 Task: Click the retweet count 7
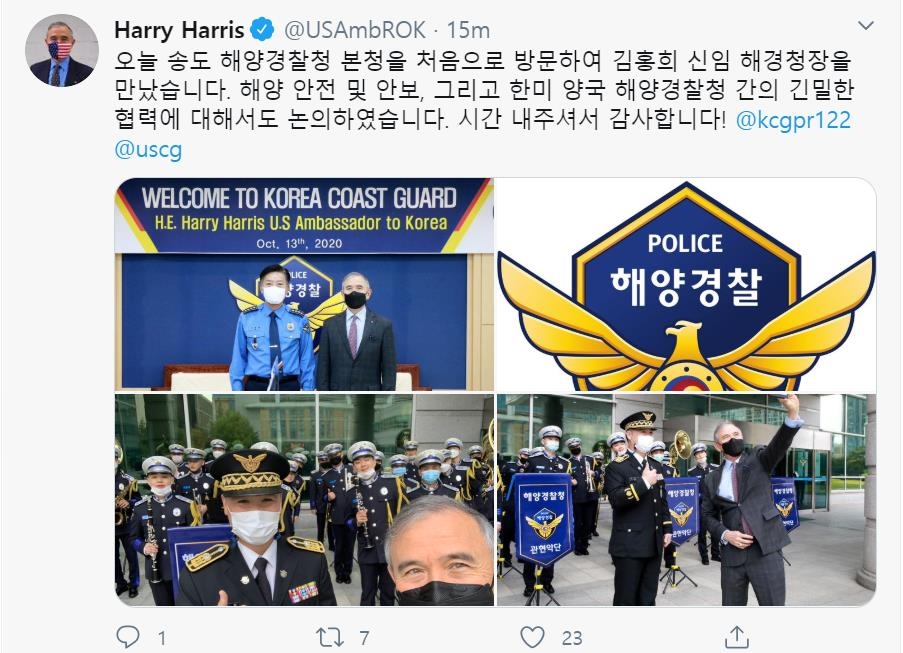click(364, 637)
